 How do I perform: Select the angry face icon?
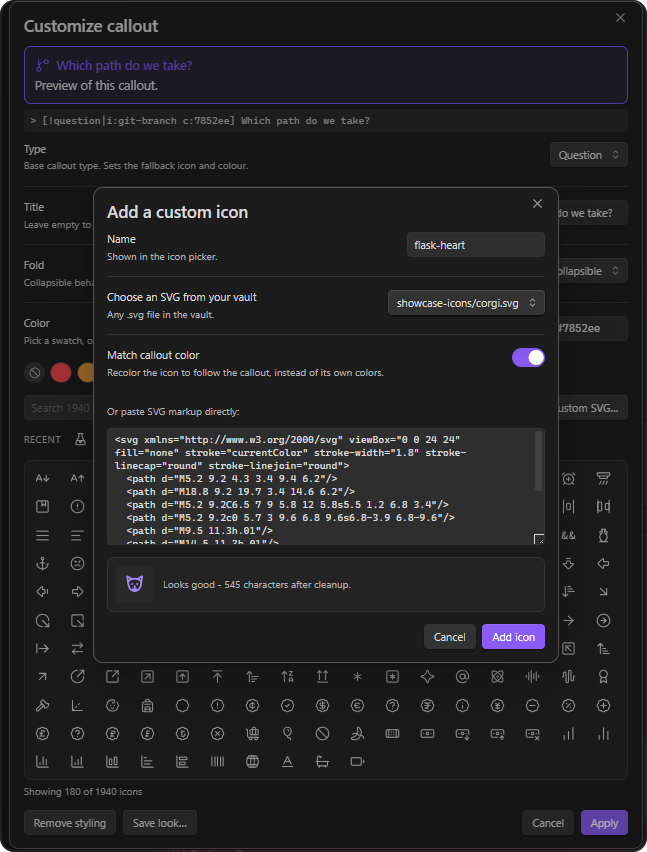77,563
